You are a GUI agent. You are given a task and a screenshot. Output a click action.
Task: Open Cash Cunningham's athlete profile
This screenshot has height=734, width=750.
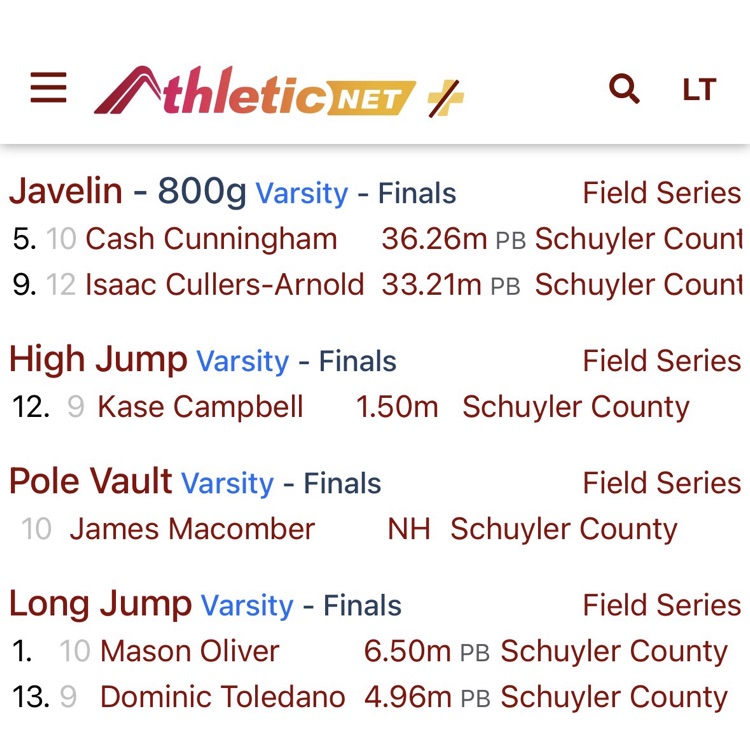pyautogui.click(x=211, y=239)
